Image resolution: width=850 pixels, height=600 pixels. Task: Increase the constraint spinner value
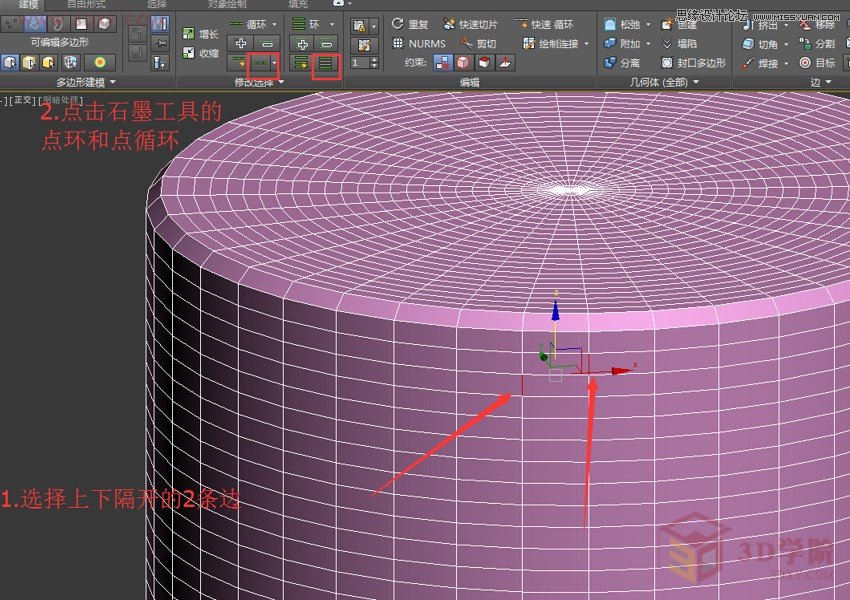point(374,58)
